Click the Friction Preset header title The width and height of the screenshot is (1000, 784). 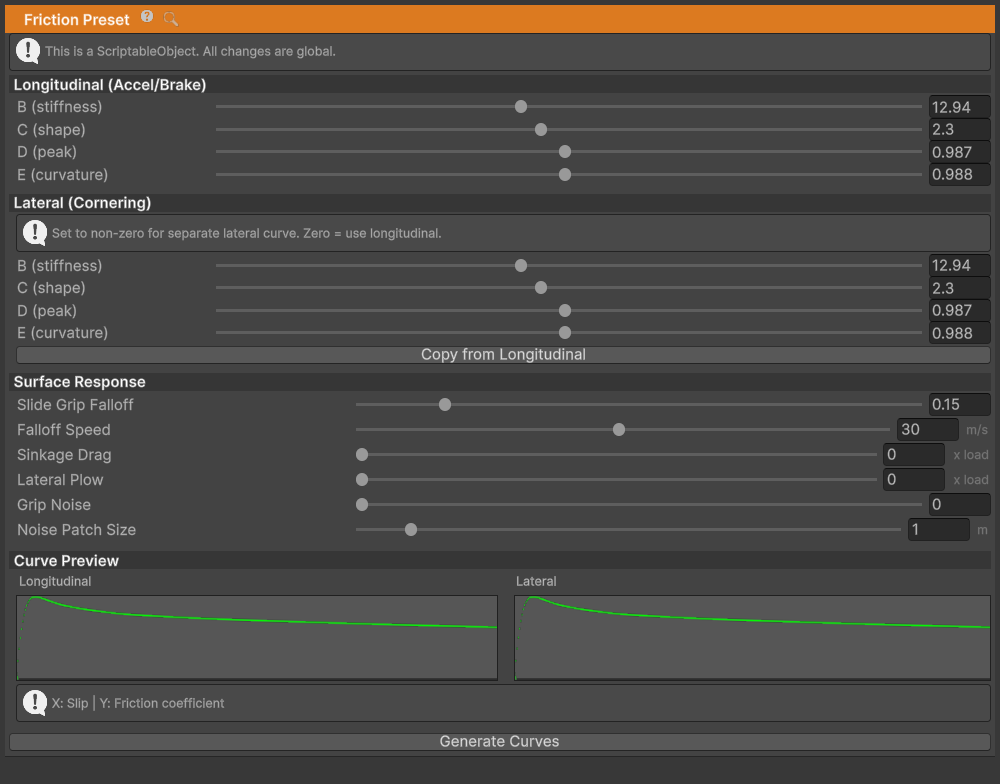(x=77, y=20)
